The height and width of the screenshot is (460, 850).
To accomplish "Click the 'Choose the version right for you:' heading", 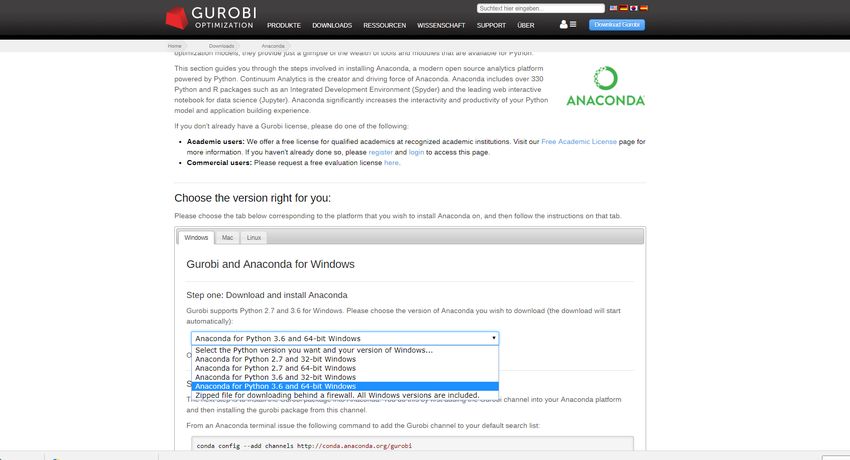I will click(x=253, y=198).
